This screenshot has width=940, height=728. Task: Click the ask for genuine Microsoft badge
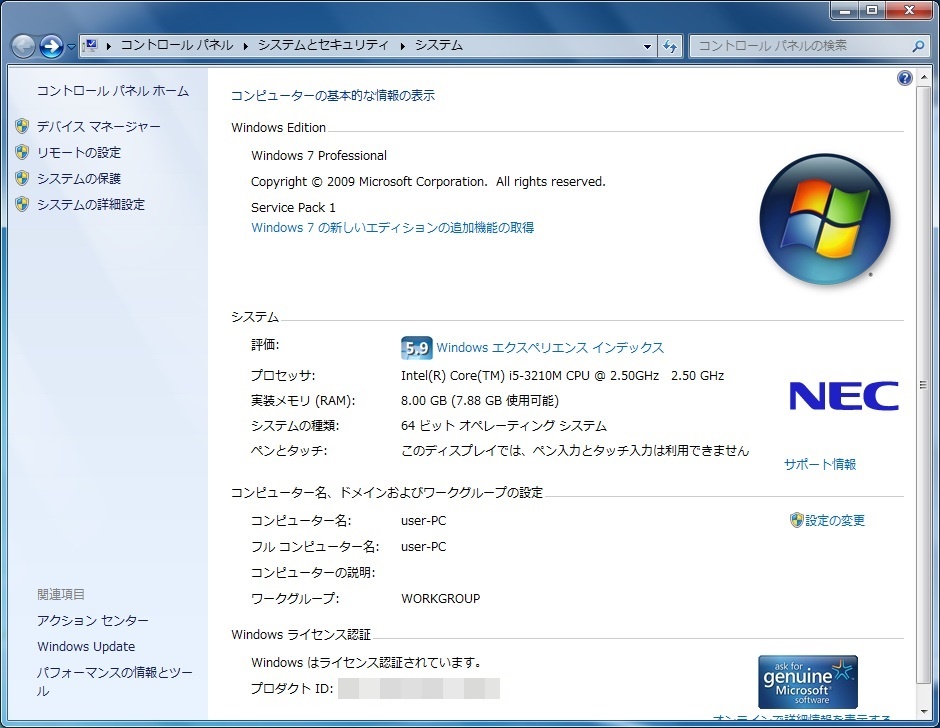(x=808, y=682)
